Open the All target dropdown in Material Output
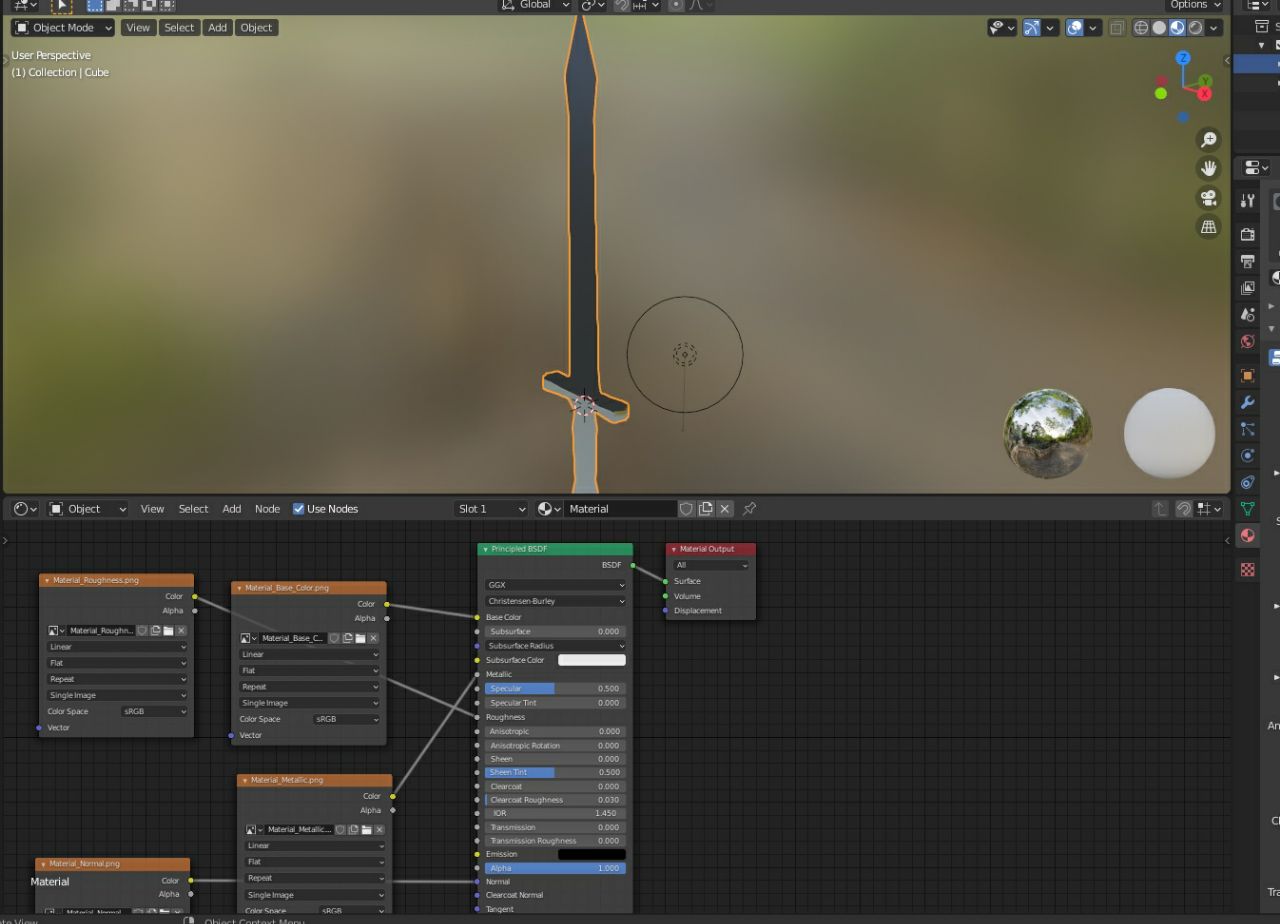The width and height of the screenshot is (1280, 924). point(711,565)
